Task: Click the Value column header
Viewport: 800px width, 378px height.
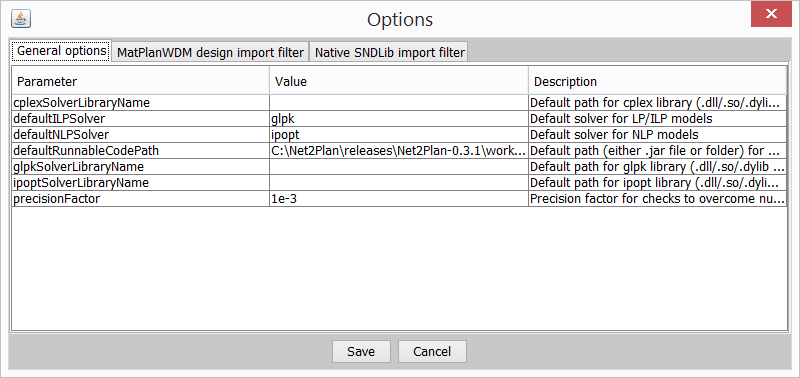Action: [399, 81]
